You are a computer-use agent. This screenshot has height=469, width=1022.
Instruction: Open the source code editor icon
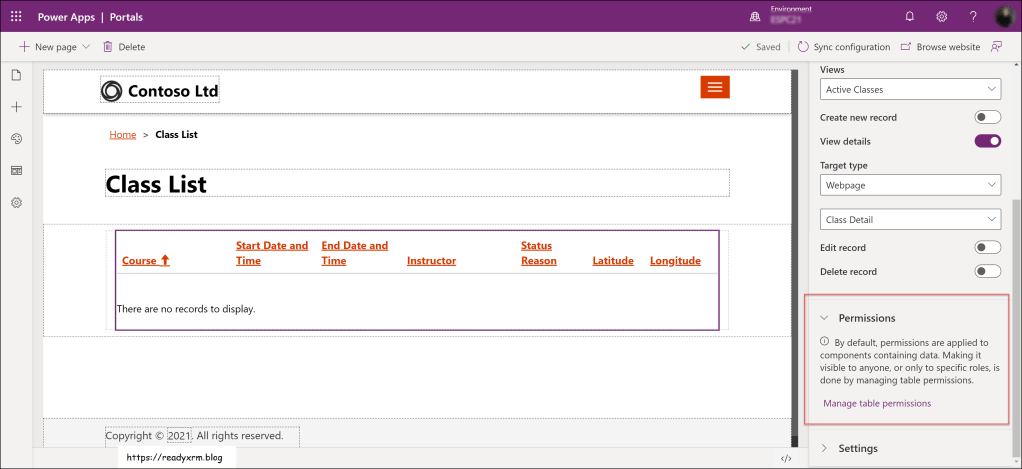[786, 458]
